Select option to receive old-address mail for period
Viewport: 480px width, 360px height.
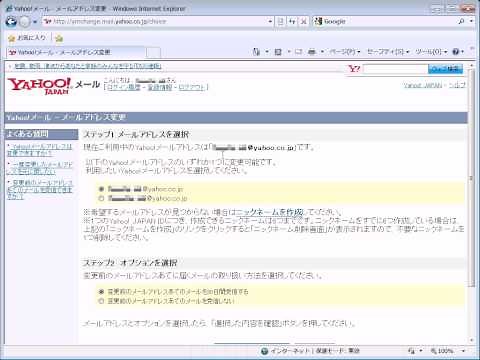(101, 292)
